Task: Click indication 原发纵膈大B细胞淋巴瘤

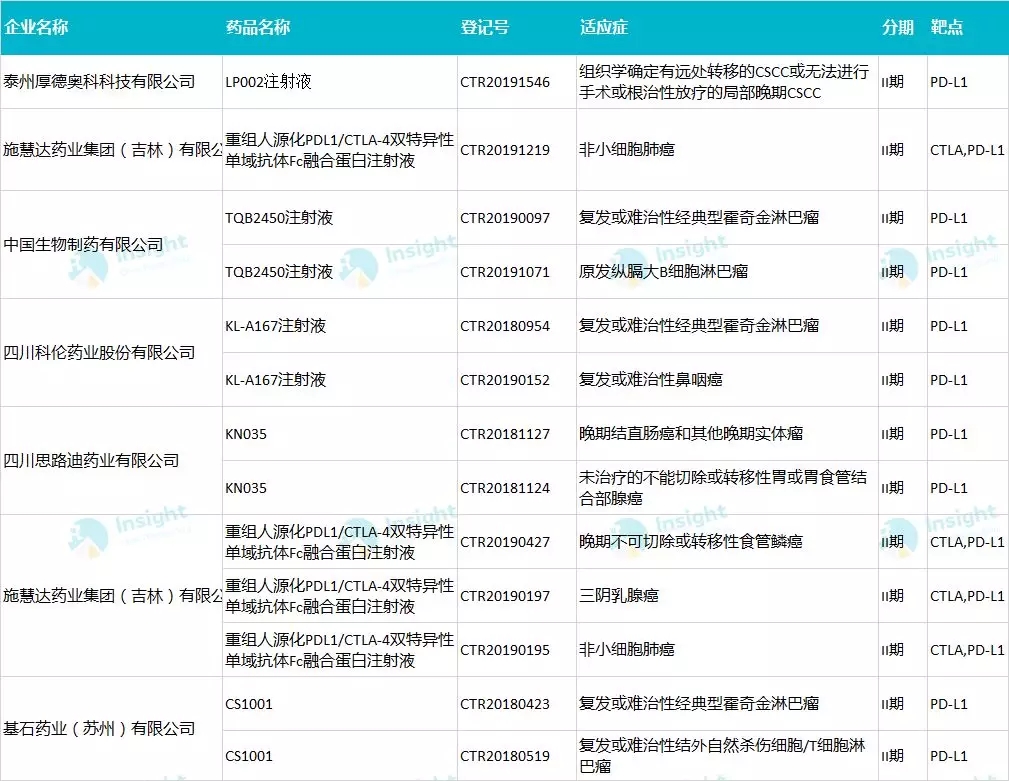Action: [x=663, y=272]
